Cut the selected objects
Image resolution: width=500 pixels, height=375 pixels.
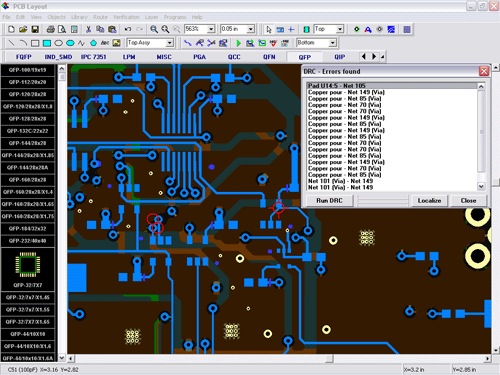(88, 30)
